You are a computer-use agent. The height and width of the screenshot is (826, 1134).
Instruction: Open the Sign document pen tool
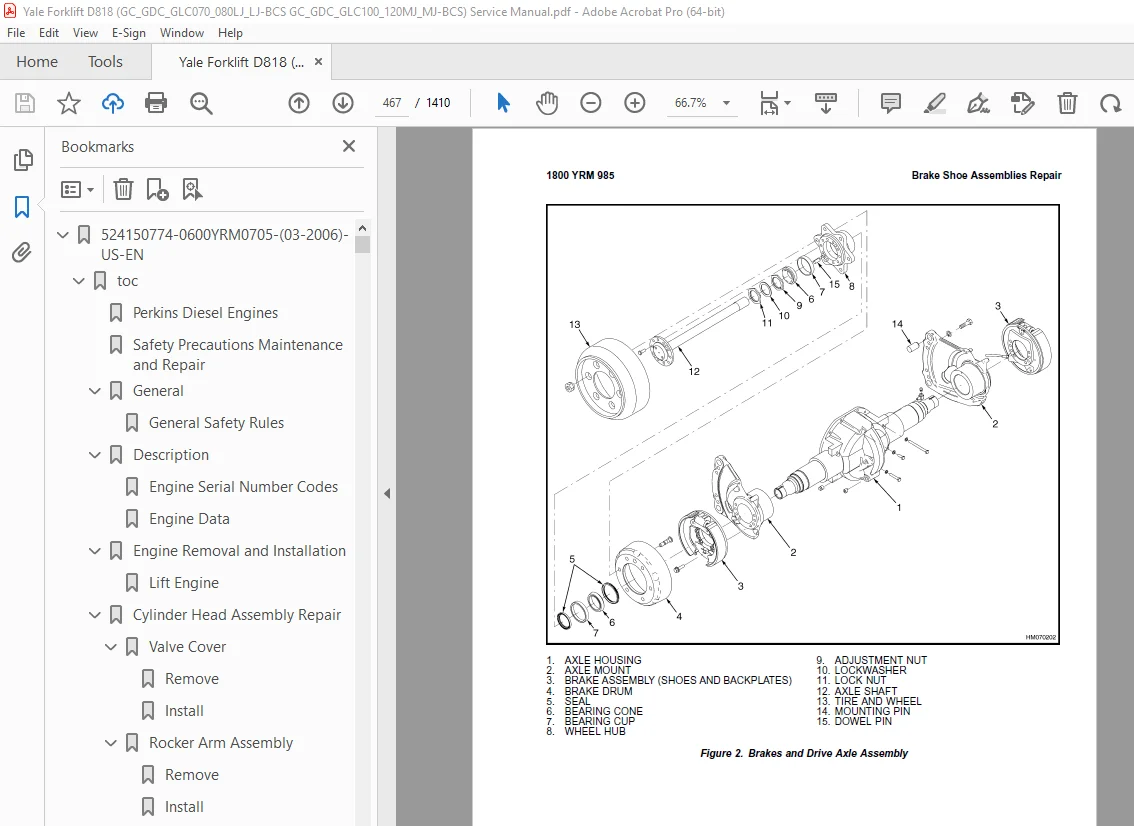tap(979, 103)
